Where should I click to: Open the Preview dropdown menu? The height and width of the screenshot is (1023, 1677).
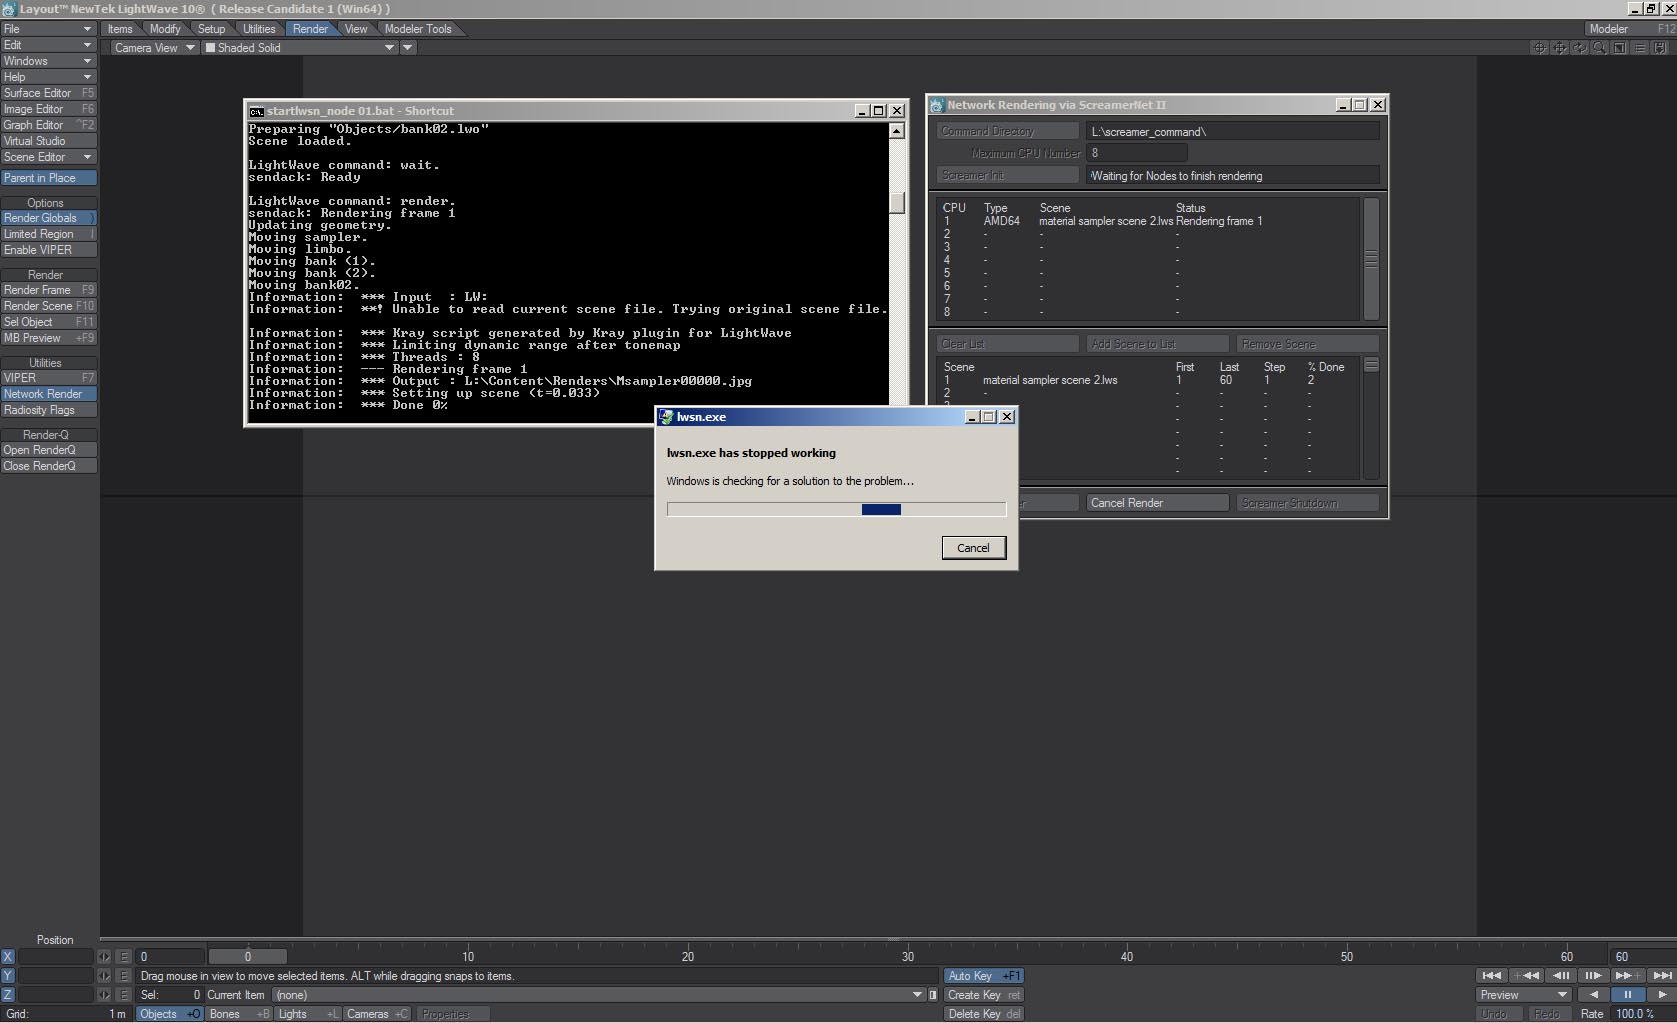1523,995
